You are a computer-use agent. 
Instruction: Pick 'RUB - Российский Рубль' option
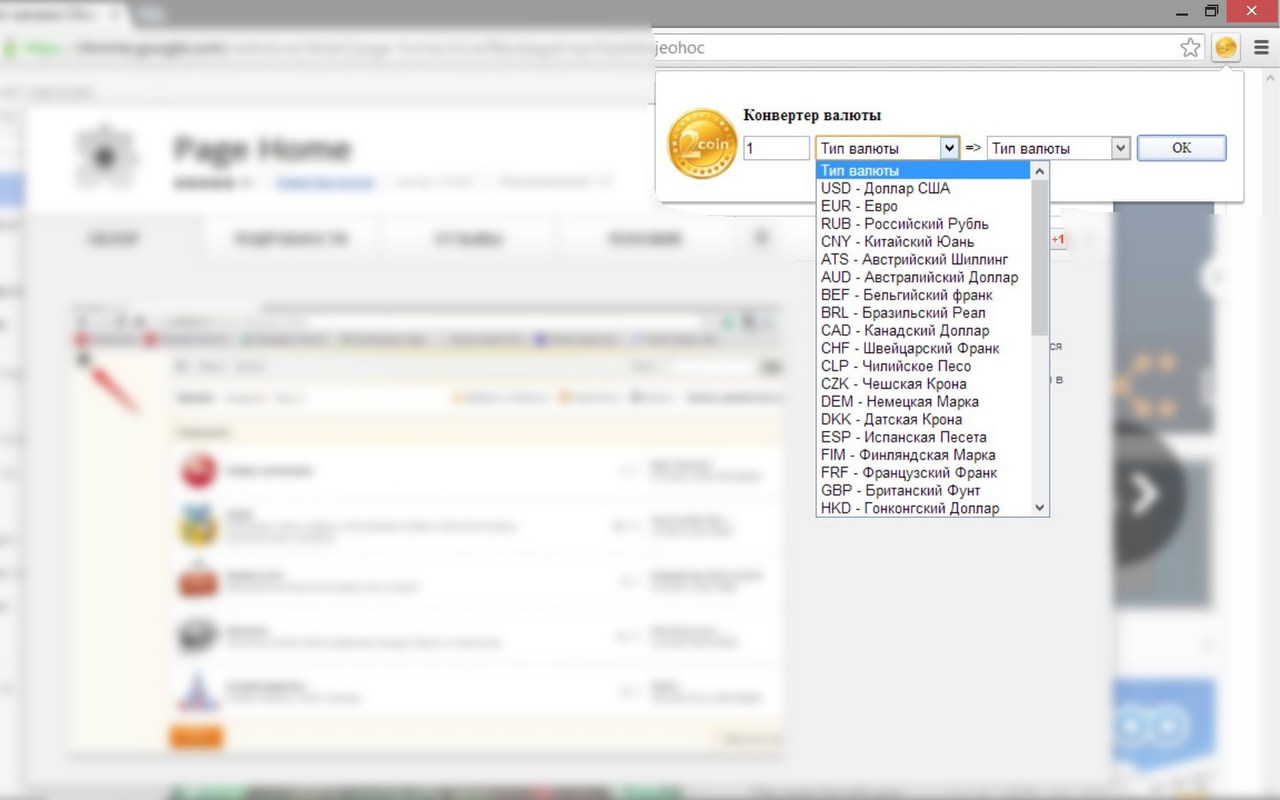(924, 224)
